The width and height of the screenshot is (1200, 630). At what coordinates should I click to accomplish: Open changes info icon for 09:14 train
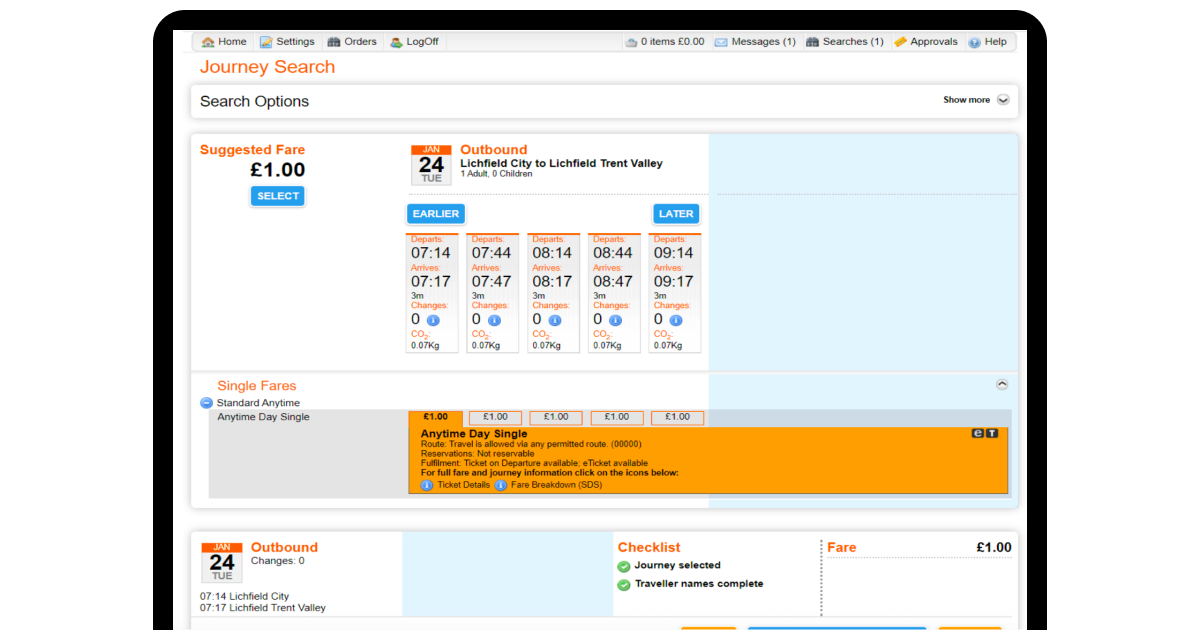tap(676, 320)
